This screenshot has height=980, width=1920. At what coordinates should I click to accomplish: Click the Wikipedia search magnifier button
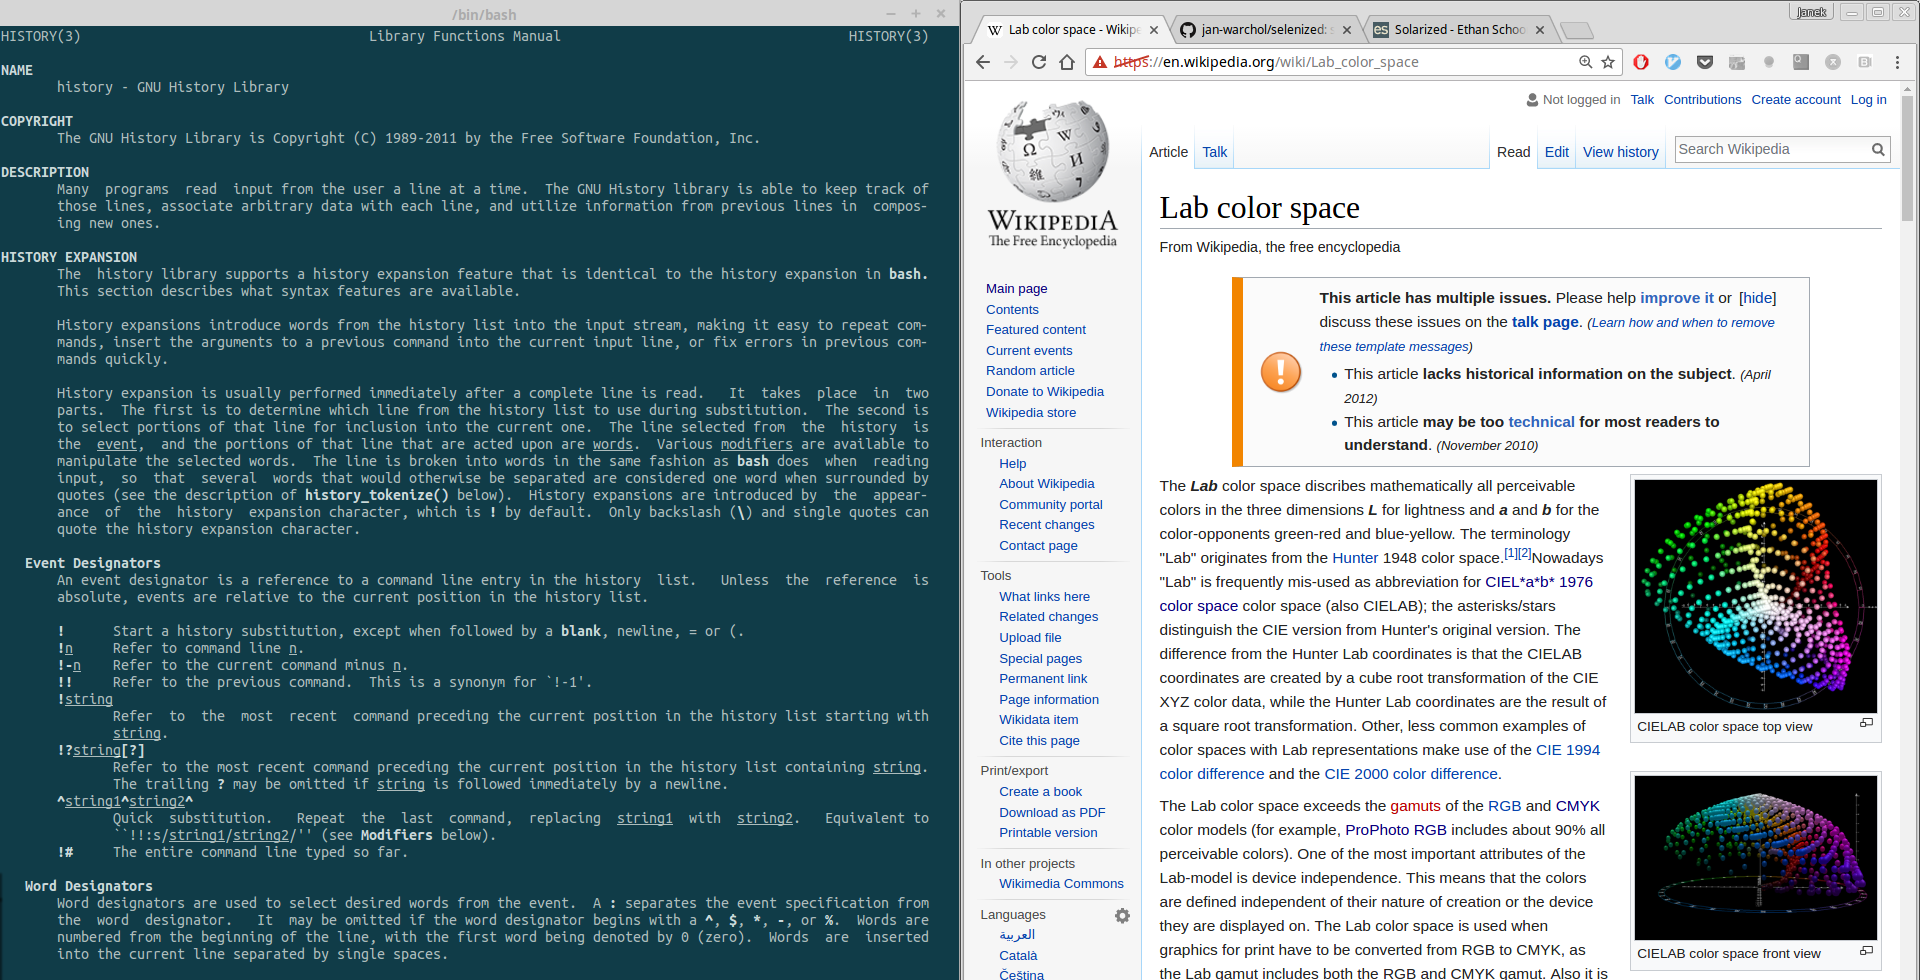click(1878, 150)
